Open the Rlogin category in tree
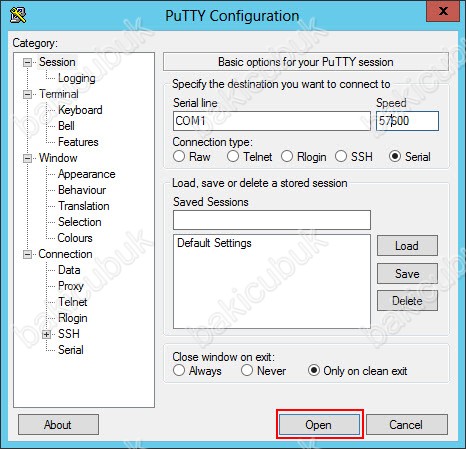Screen dimensions: 466x449 [x=73, y=318]
